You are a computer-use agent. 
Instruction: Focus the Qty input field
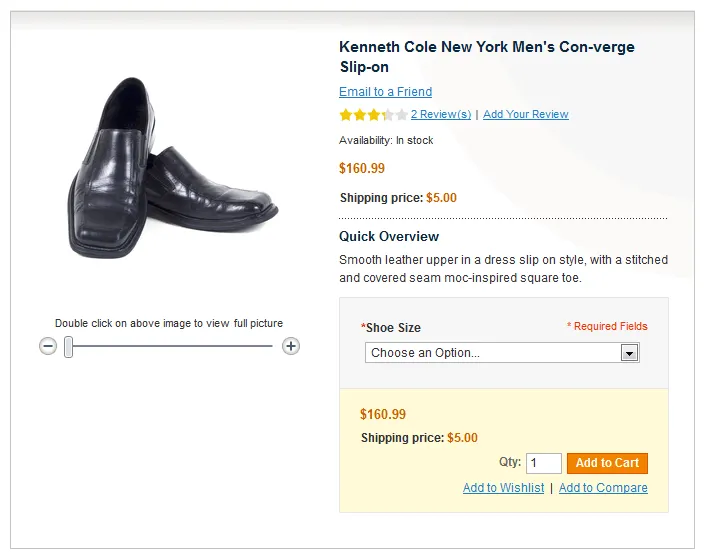(544, 463)
